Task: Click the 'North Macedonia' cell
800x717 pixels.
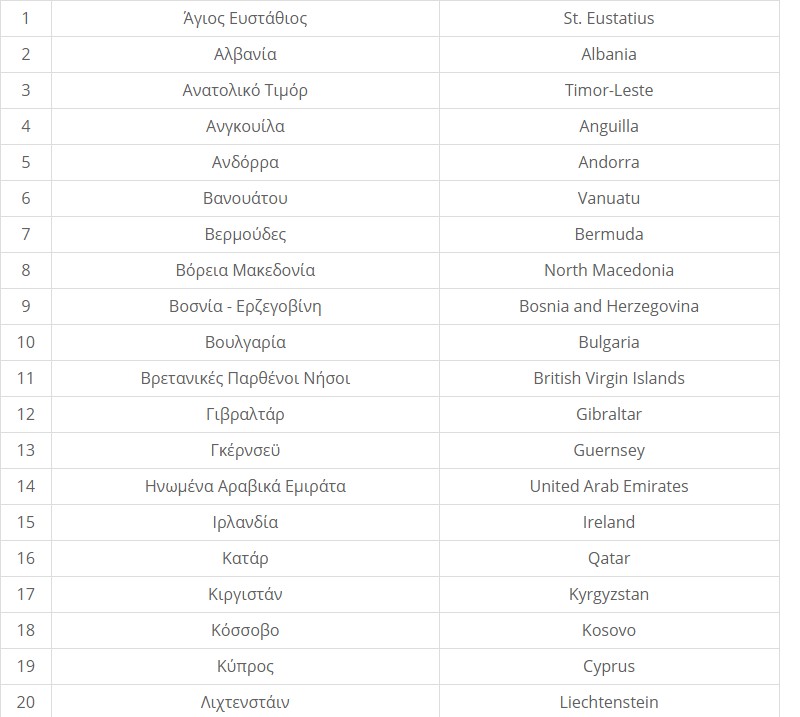Action: point(608,270)
